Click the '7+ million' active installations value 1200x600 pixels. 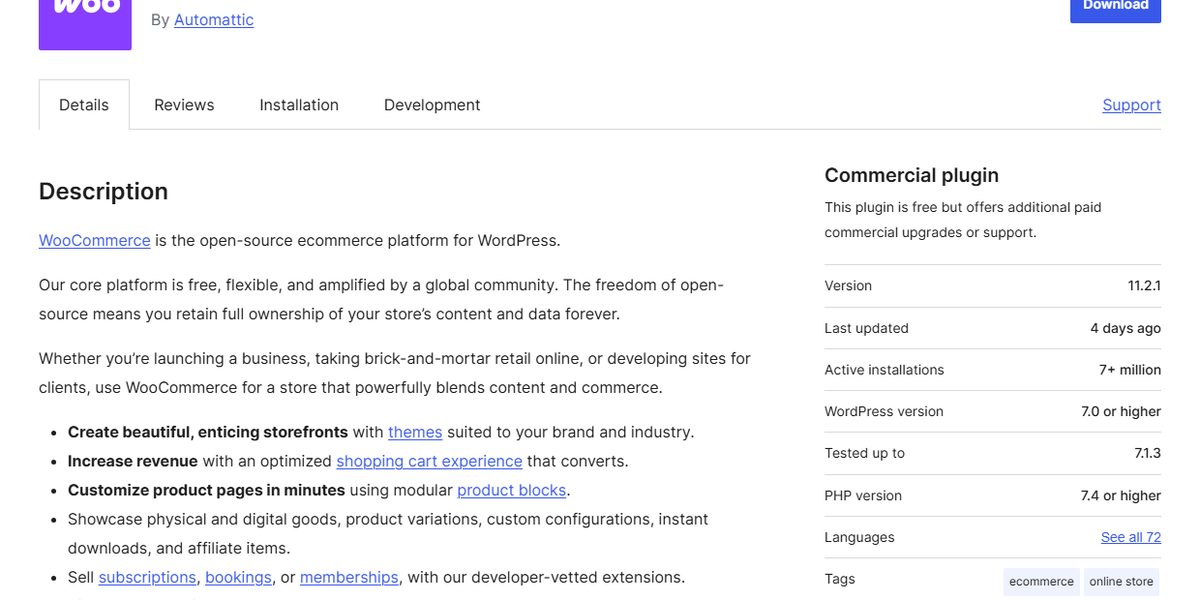1130,370
